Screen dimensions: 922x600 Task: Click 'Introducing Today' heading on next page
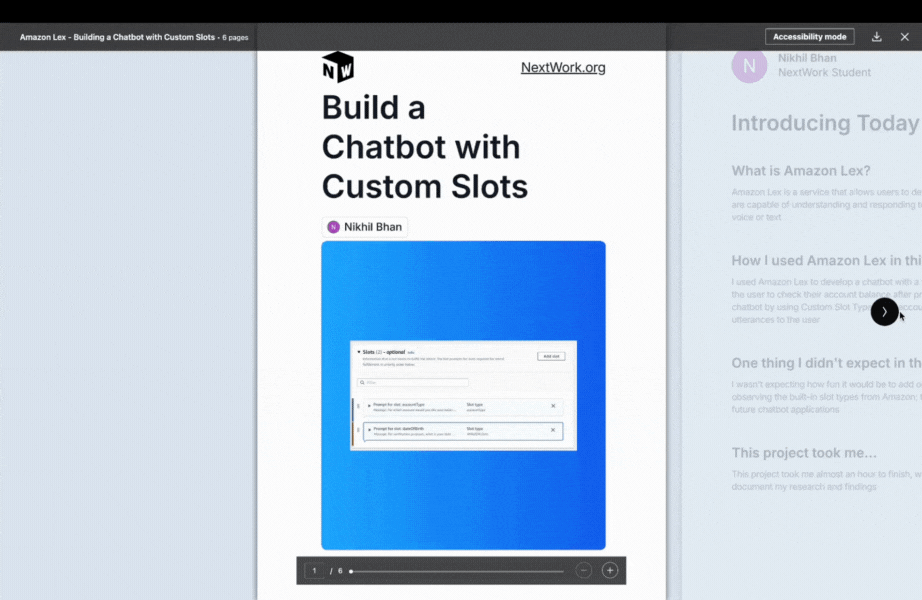[825, 123]
